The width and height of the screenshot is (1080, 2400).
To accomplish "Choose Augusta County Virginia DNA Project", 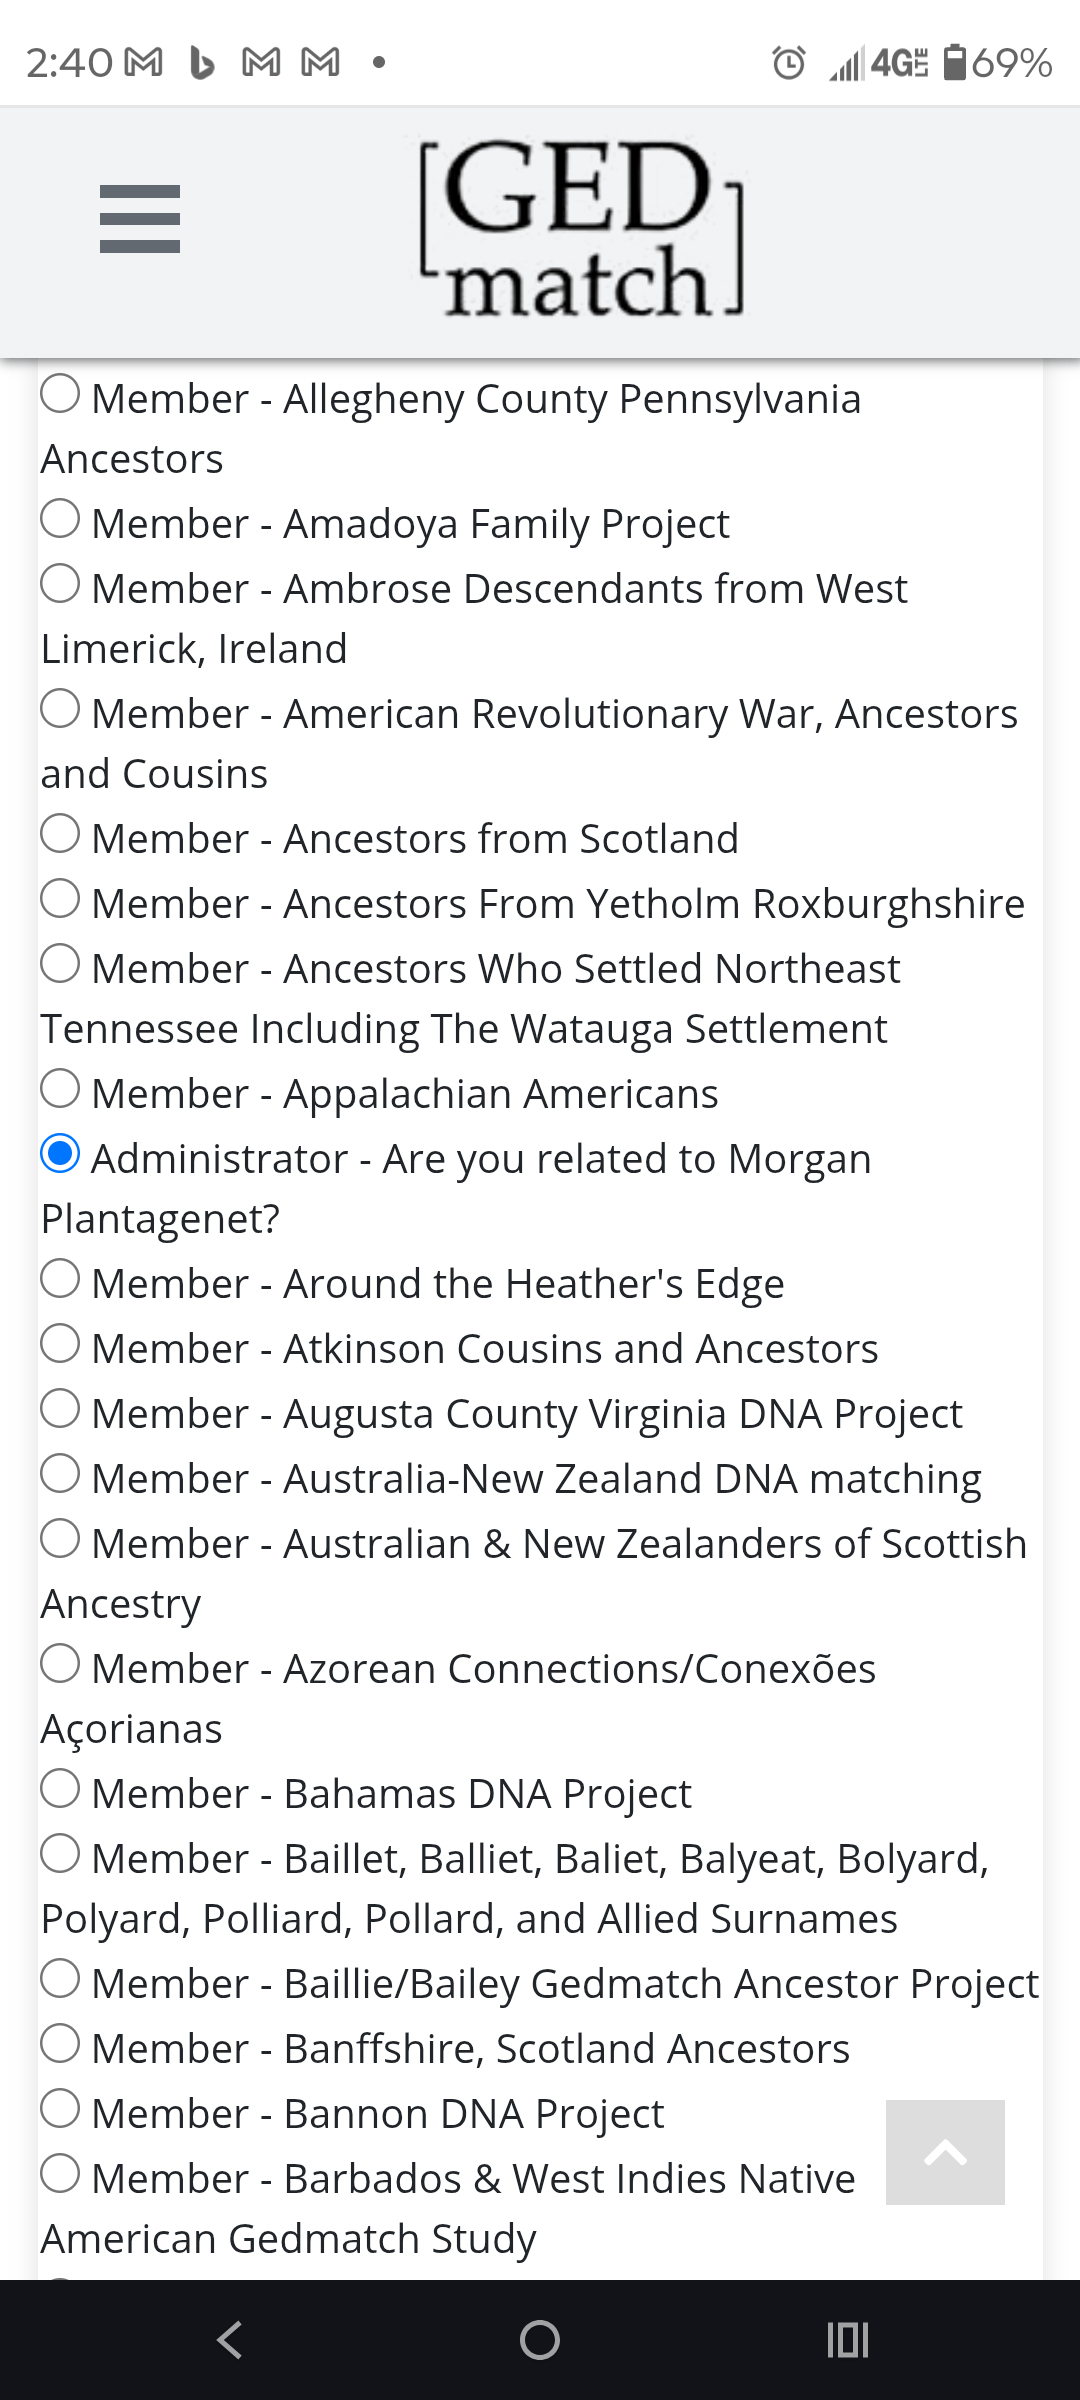I will coord(61,1412).
